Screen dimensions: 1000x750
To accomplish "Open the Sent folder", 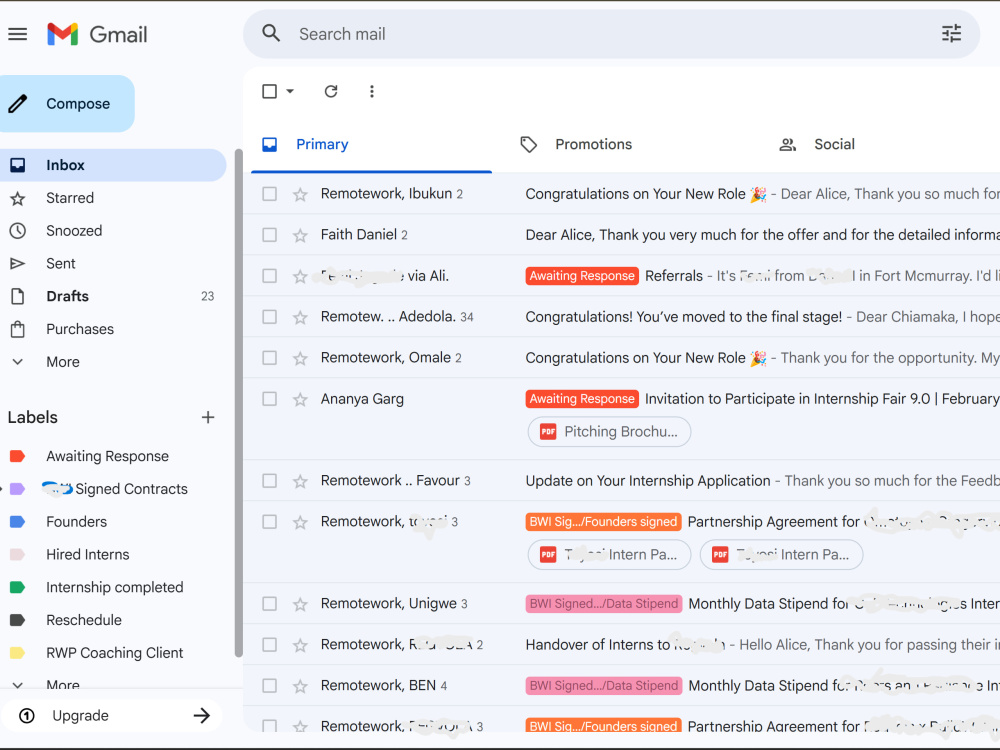I will pos(113,263).
